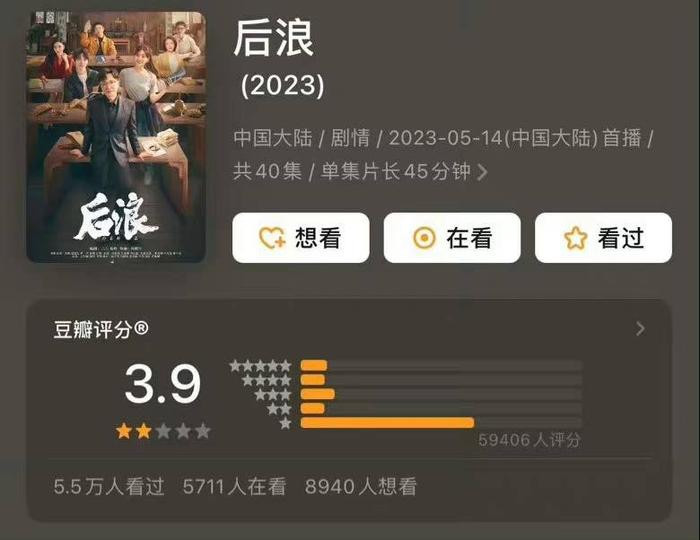This screenshot has height=540, width=700.
Task: Open the 后浪 poster thumbnail
Action: point(116,137)
